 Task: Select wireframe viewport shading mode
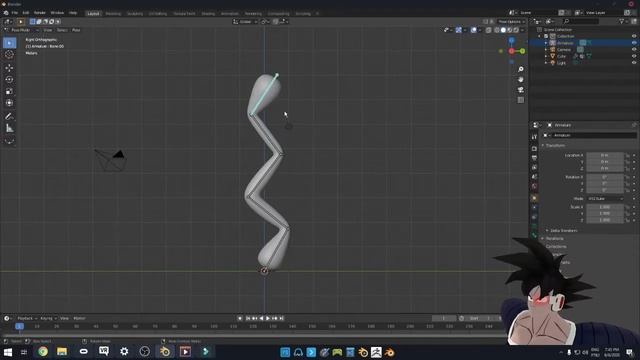(497, 30)
